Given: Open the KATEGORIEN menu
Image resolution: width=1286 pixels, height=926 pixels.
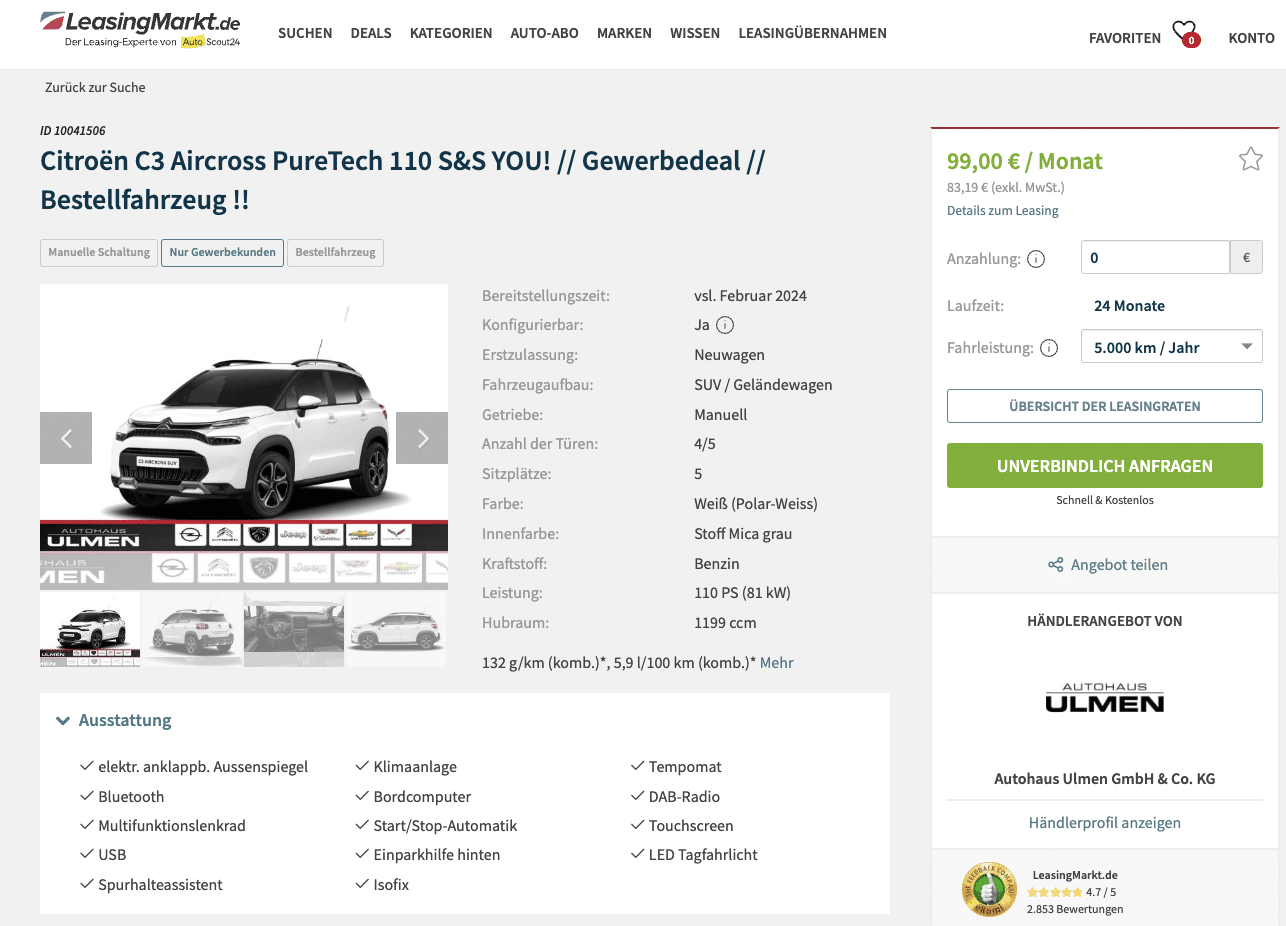Looking at the screenshot, I should 451,33.
